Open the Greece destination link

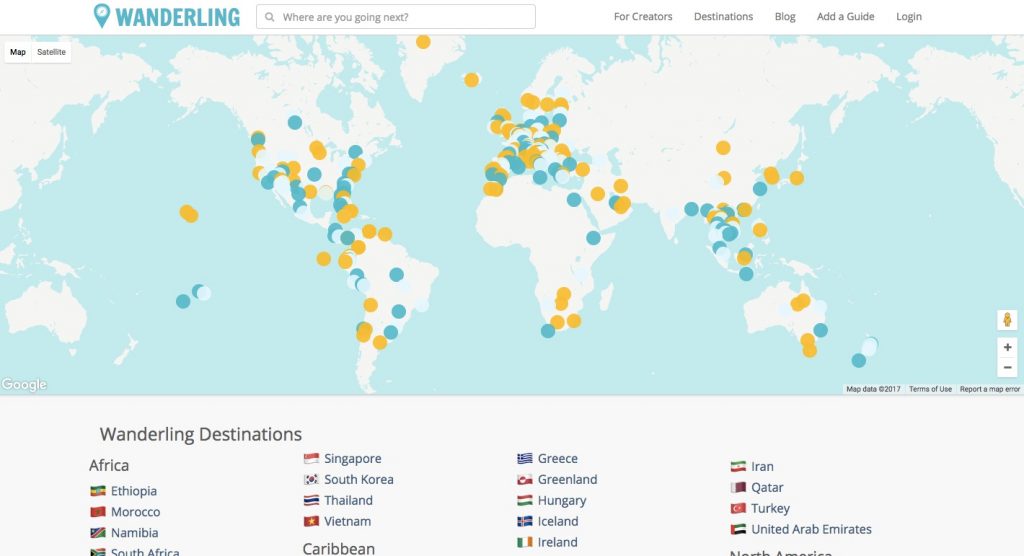[558, 459]
